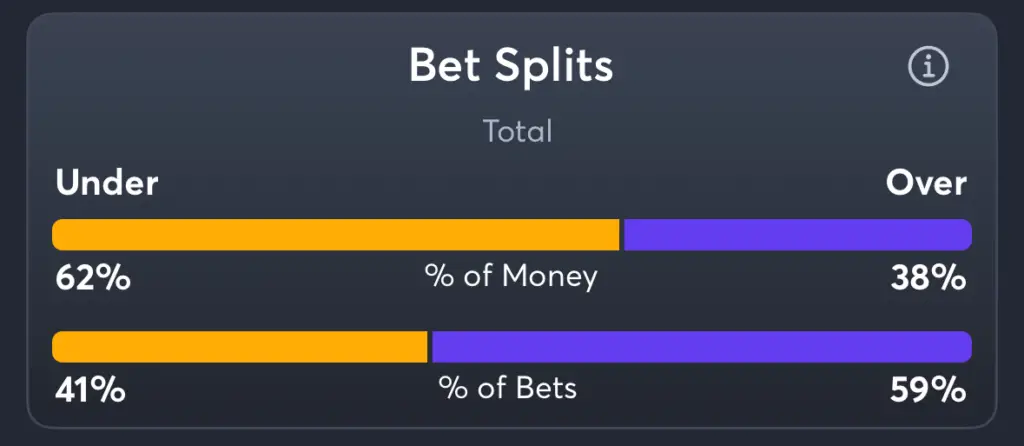This screenshot has width=1024, height=446.
Task: Open the info icon beside Bet Splits
Action: [x=928, y=66]
